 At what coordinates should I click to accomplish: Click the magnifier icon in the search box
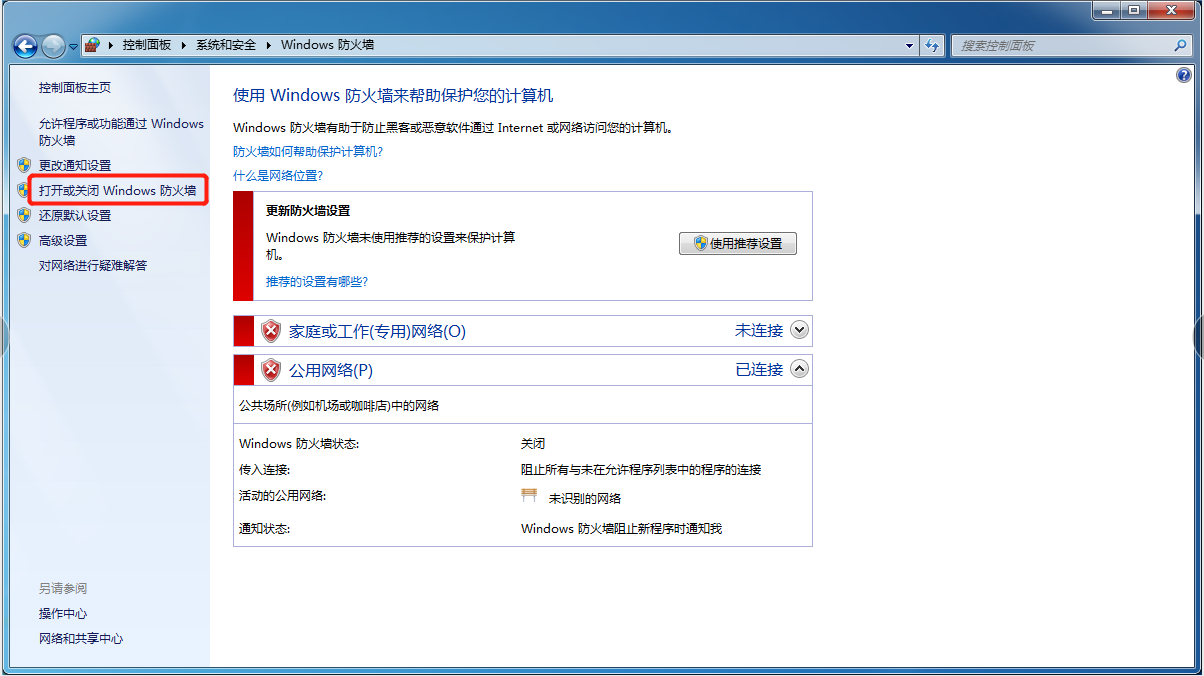(1180, 45)
